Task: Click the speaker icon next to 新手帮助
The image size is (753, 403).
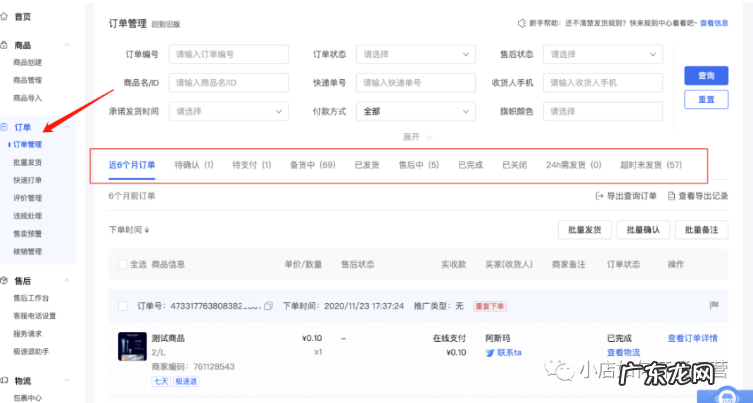Action: [x=522, y=23]
